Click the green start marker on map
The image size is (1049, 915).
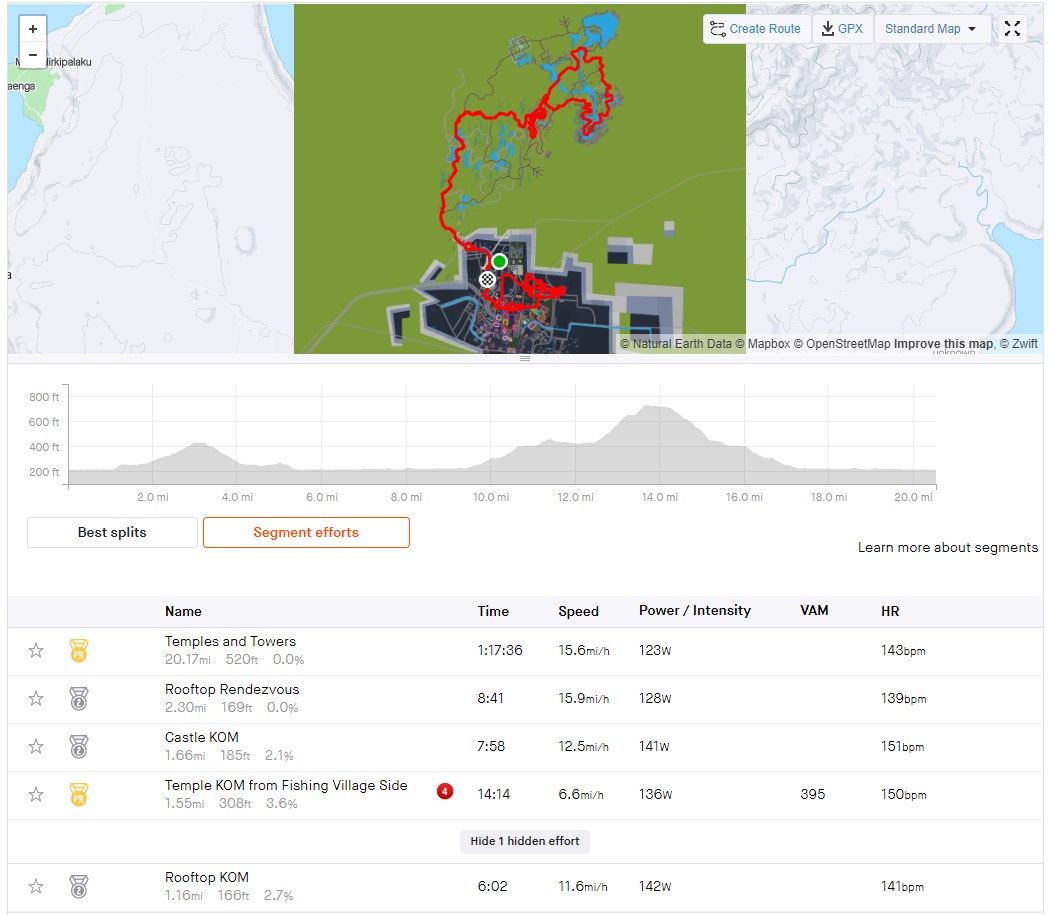click(x=499, y=261)
